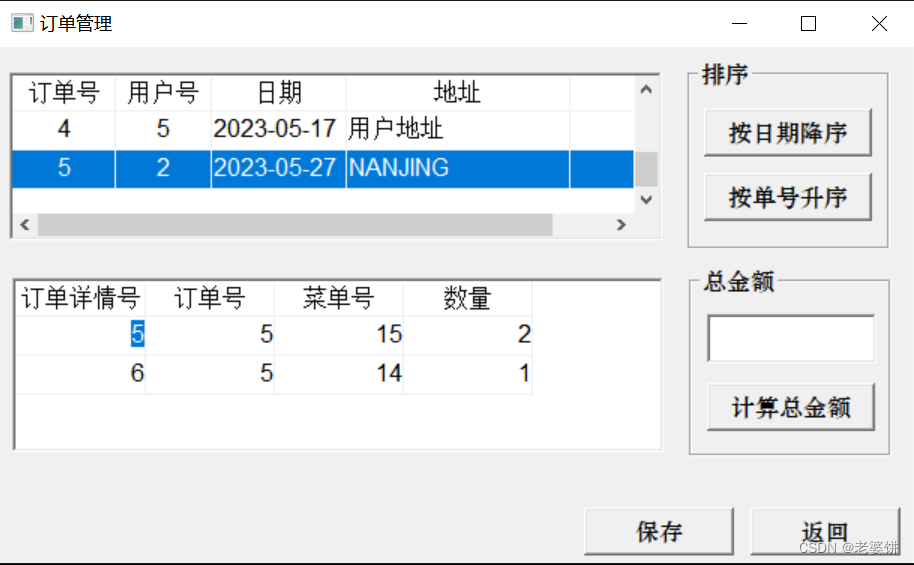Click the 订单号 header in details table
Screen dimensions: 914x565
click(x=210, y=298)
